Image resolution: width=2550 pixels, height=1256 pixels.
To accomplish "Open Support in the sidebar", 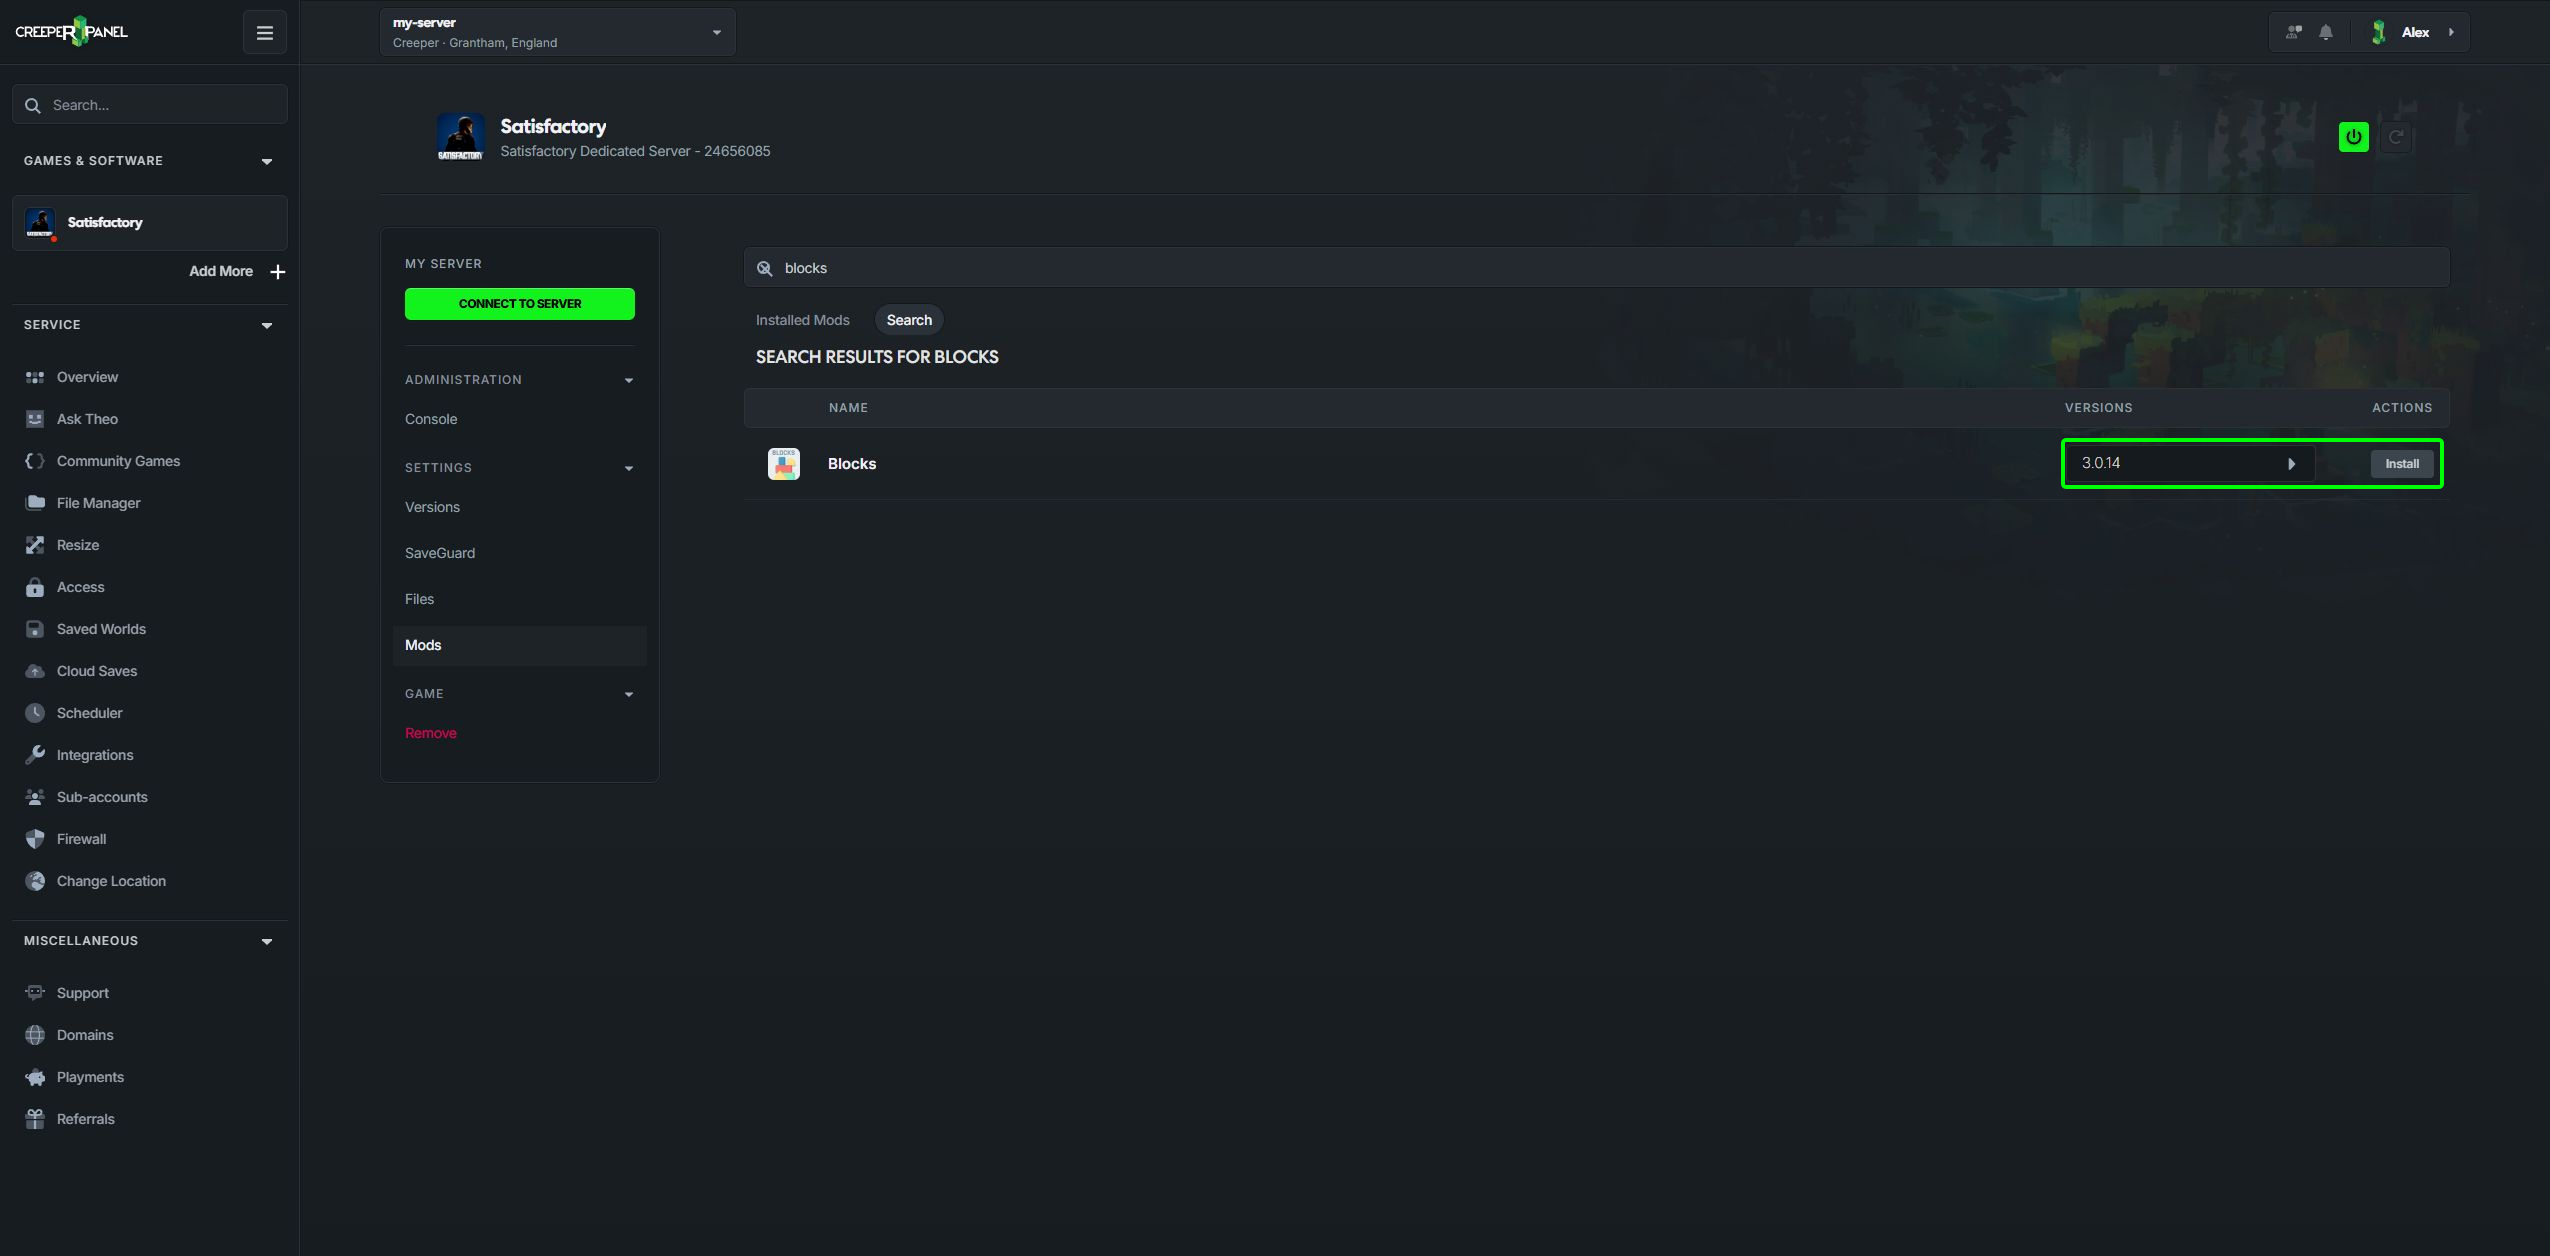I will click(82, 993).
